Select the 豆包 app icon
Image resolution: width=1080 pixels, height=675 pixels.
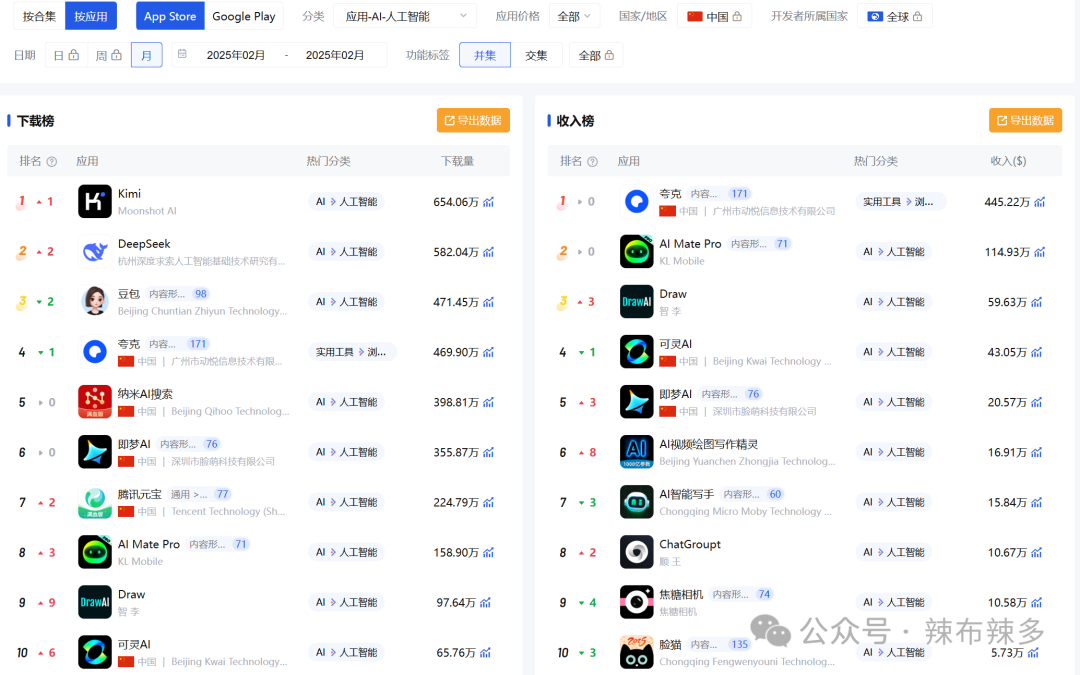94,301
